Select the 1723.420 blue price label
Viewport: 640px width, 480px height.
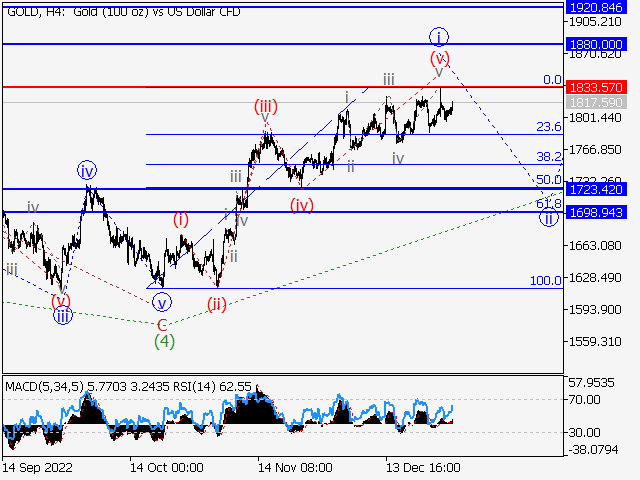point(596,189)
